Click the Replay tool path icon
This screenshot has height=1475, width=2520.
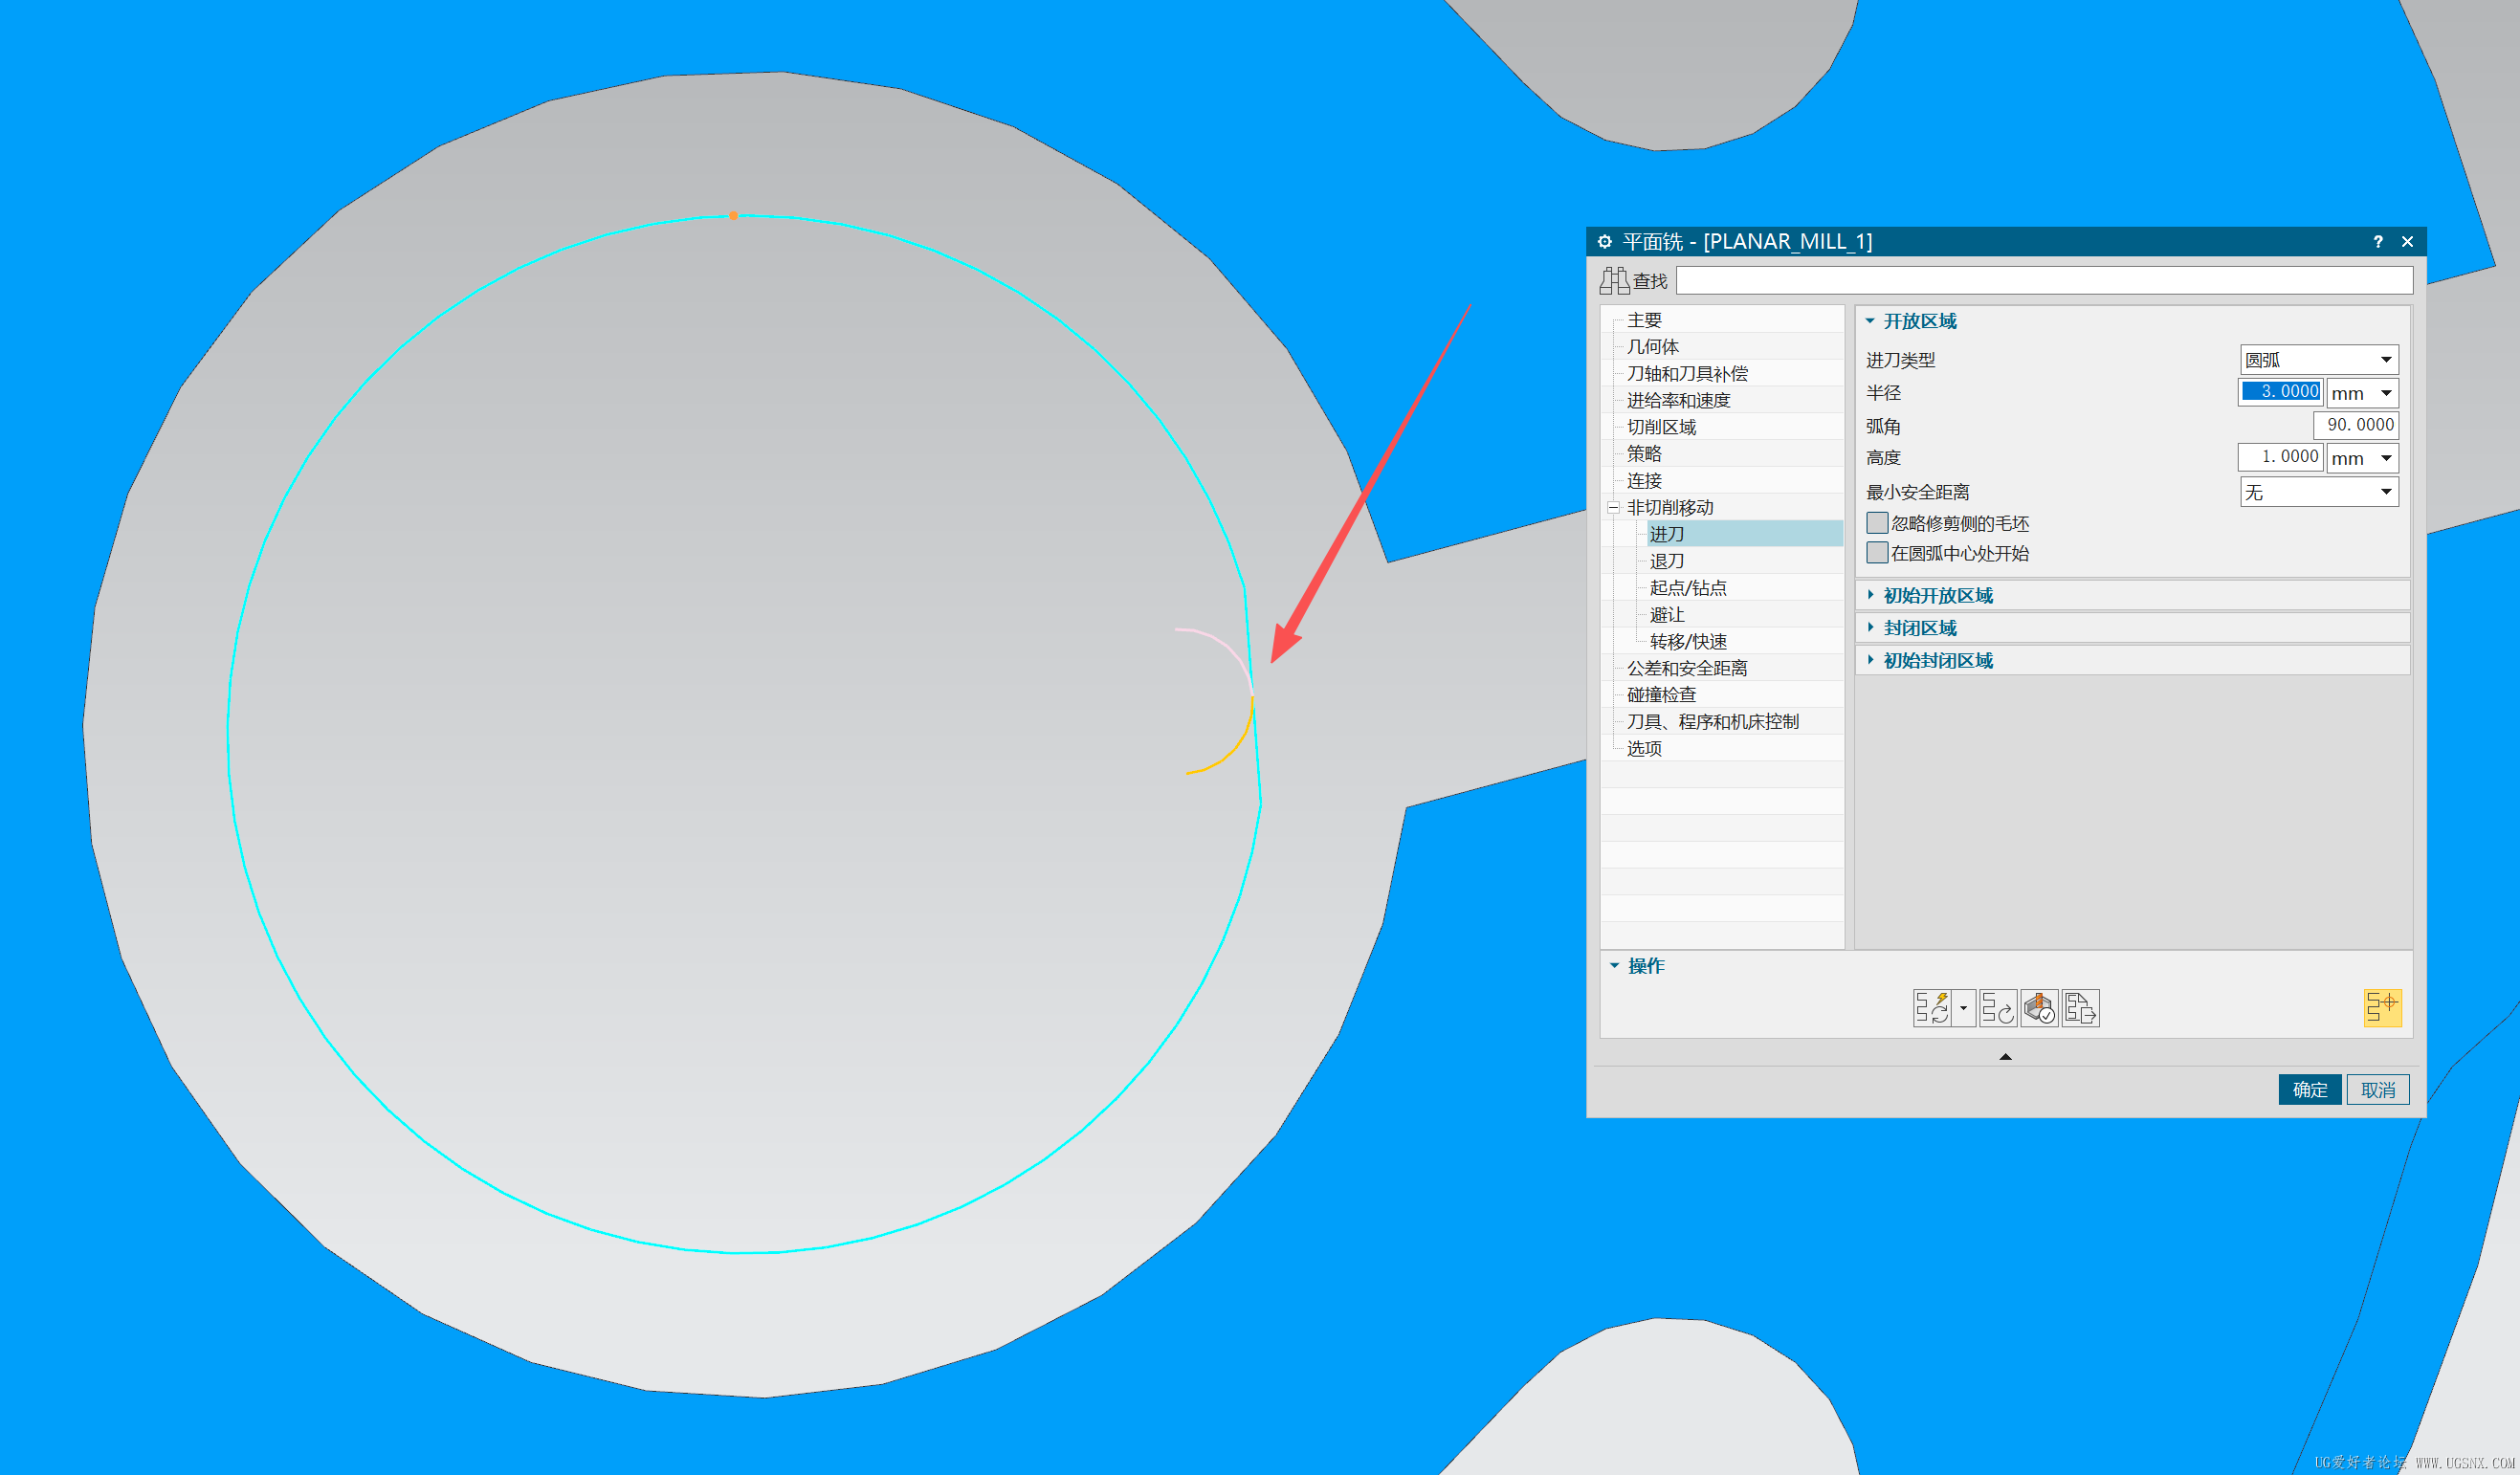pos(1997,1008)
